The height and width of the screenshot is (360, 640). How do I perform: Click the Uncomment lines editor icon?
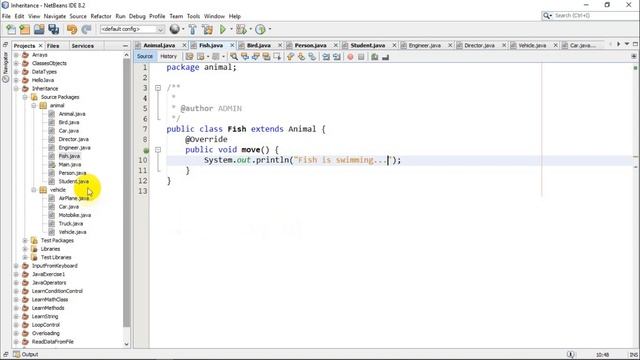[385, 57]
